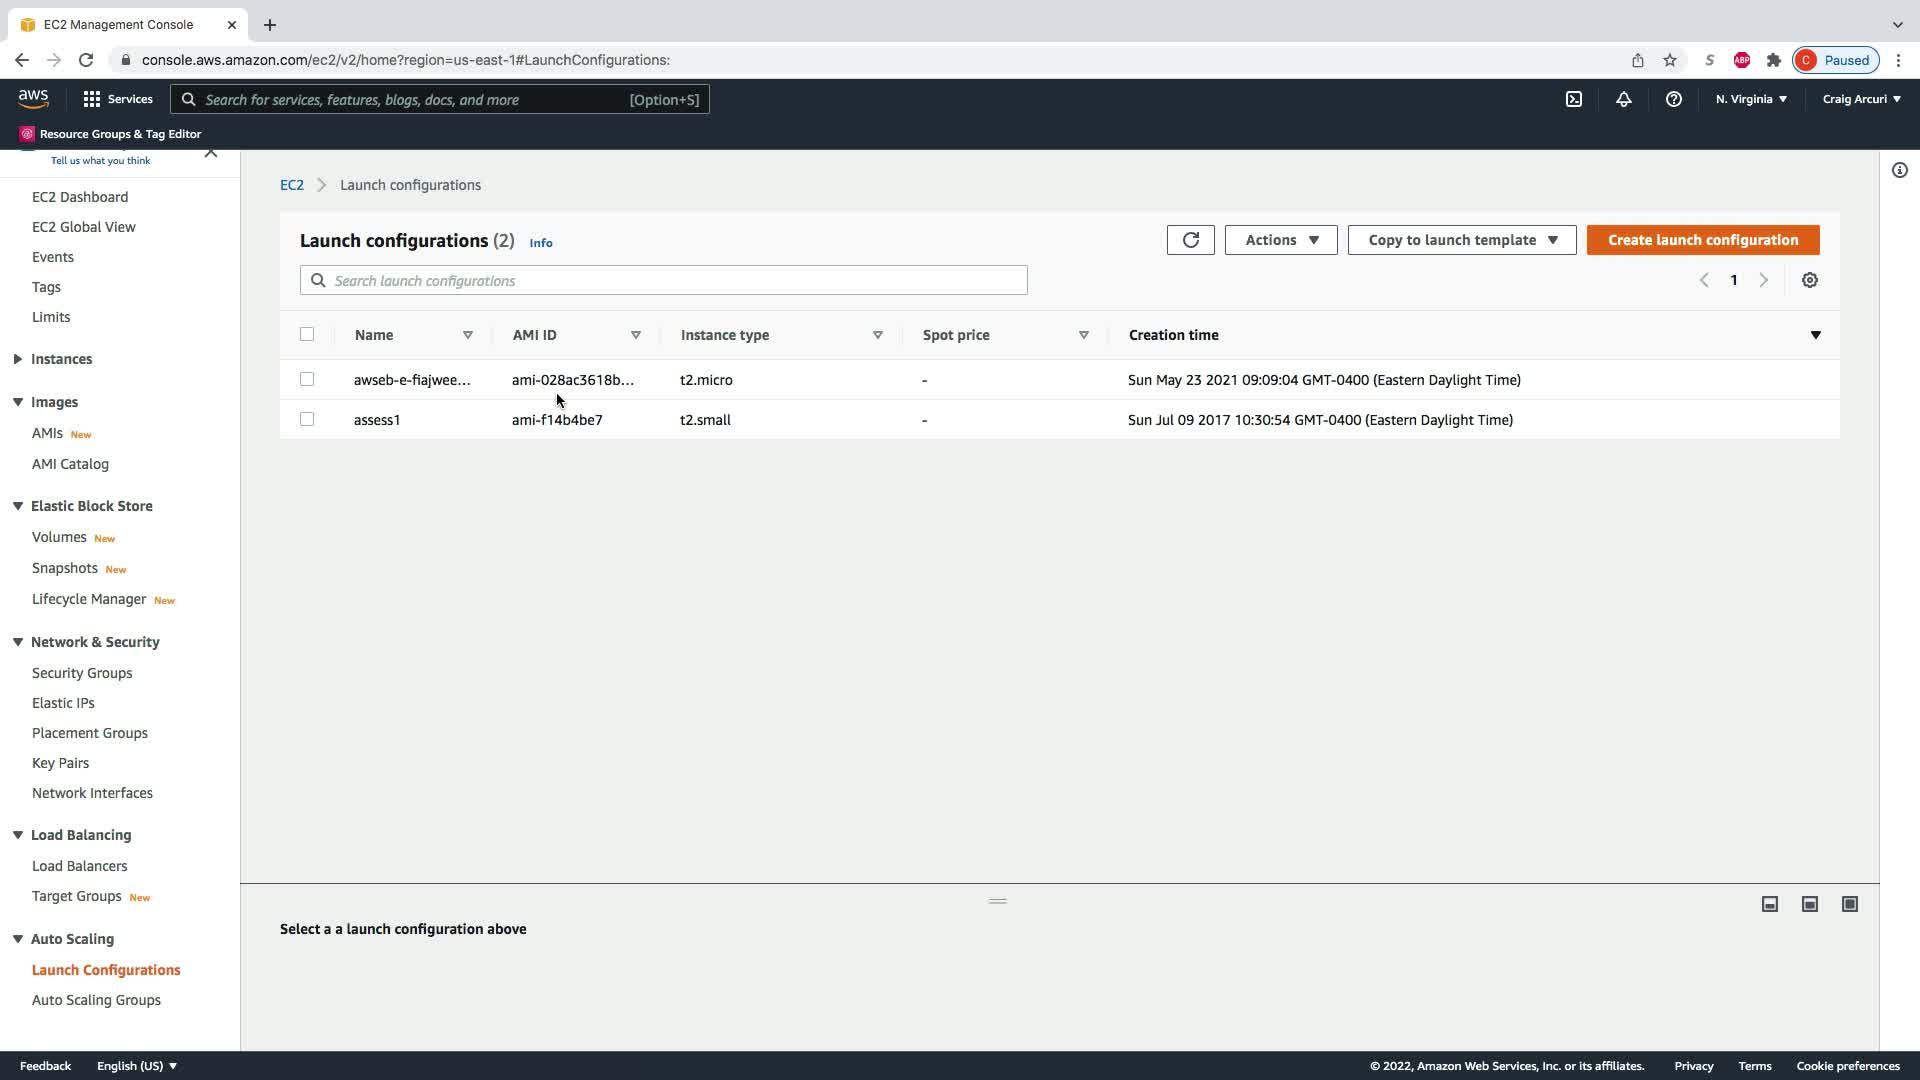Open the Actions dropdown
1920x1080 pixels.
click(x=1281, y=240)
